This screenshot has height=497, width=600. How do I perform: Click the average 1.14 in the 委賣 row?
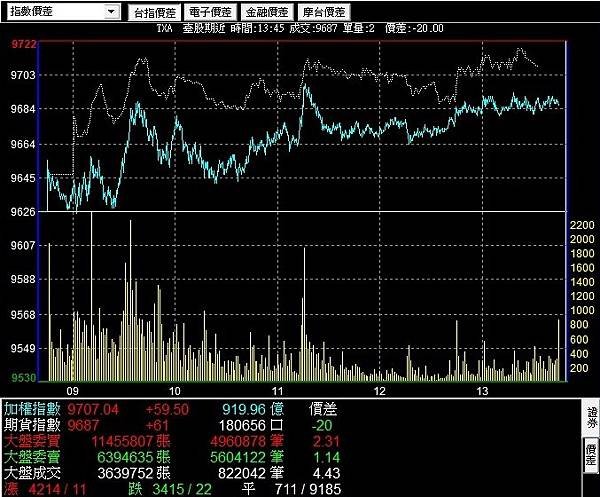[326, 457]
